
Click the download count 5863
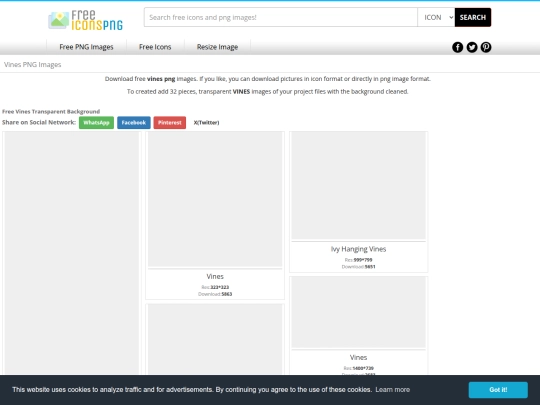click(x=227, y=294)
